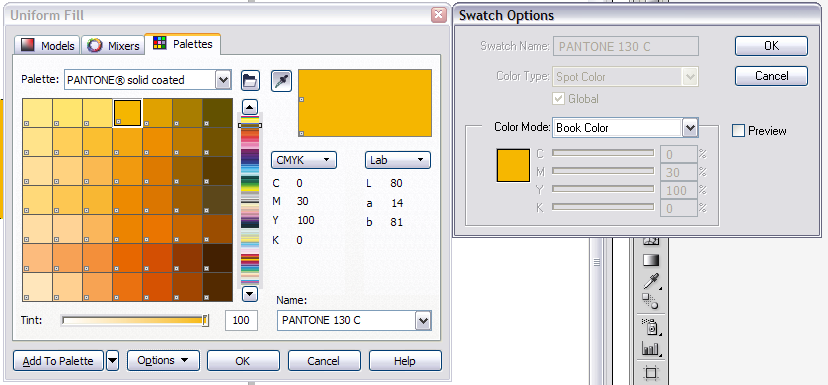Open the Color Mode dropdown
828x385 pixels.
(x=690, y=128)
